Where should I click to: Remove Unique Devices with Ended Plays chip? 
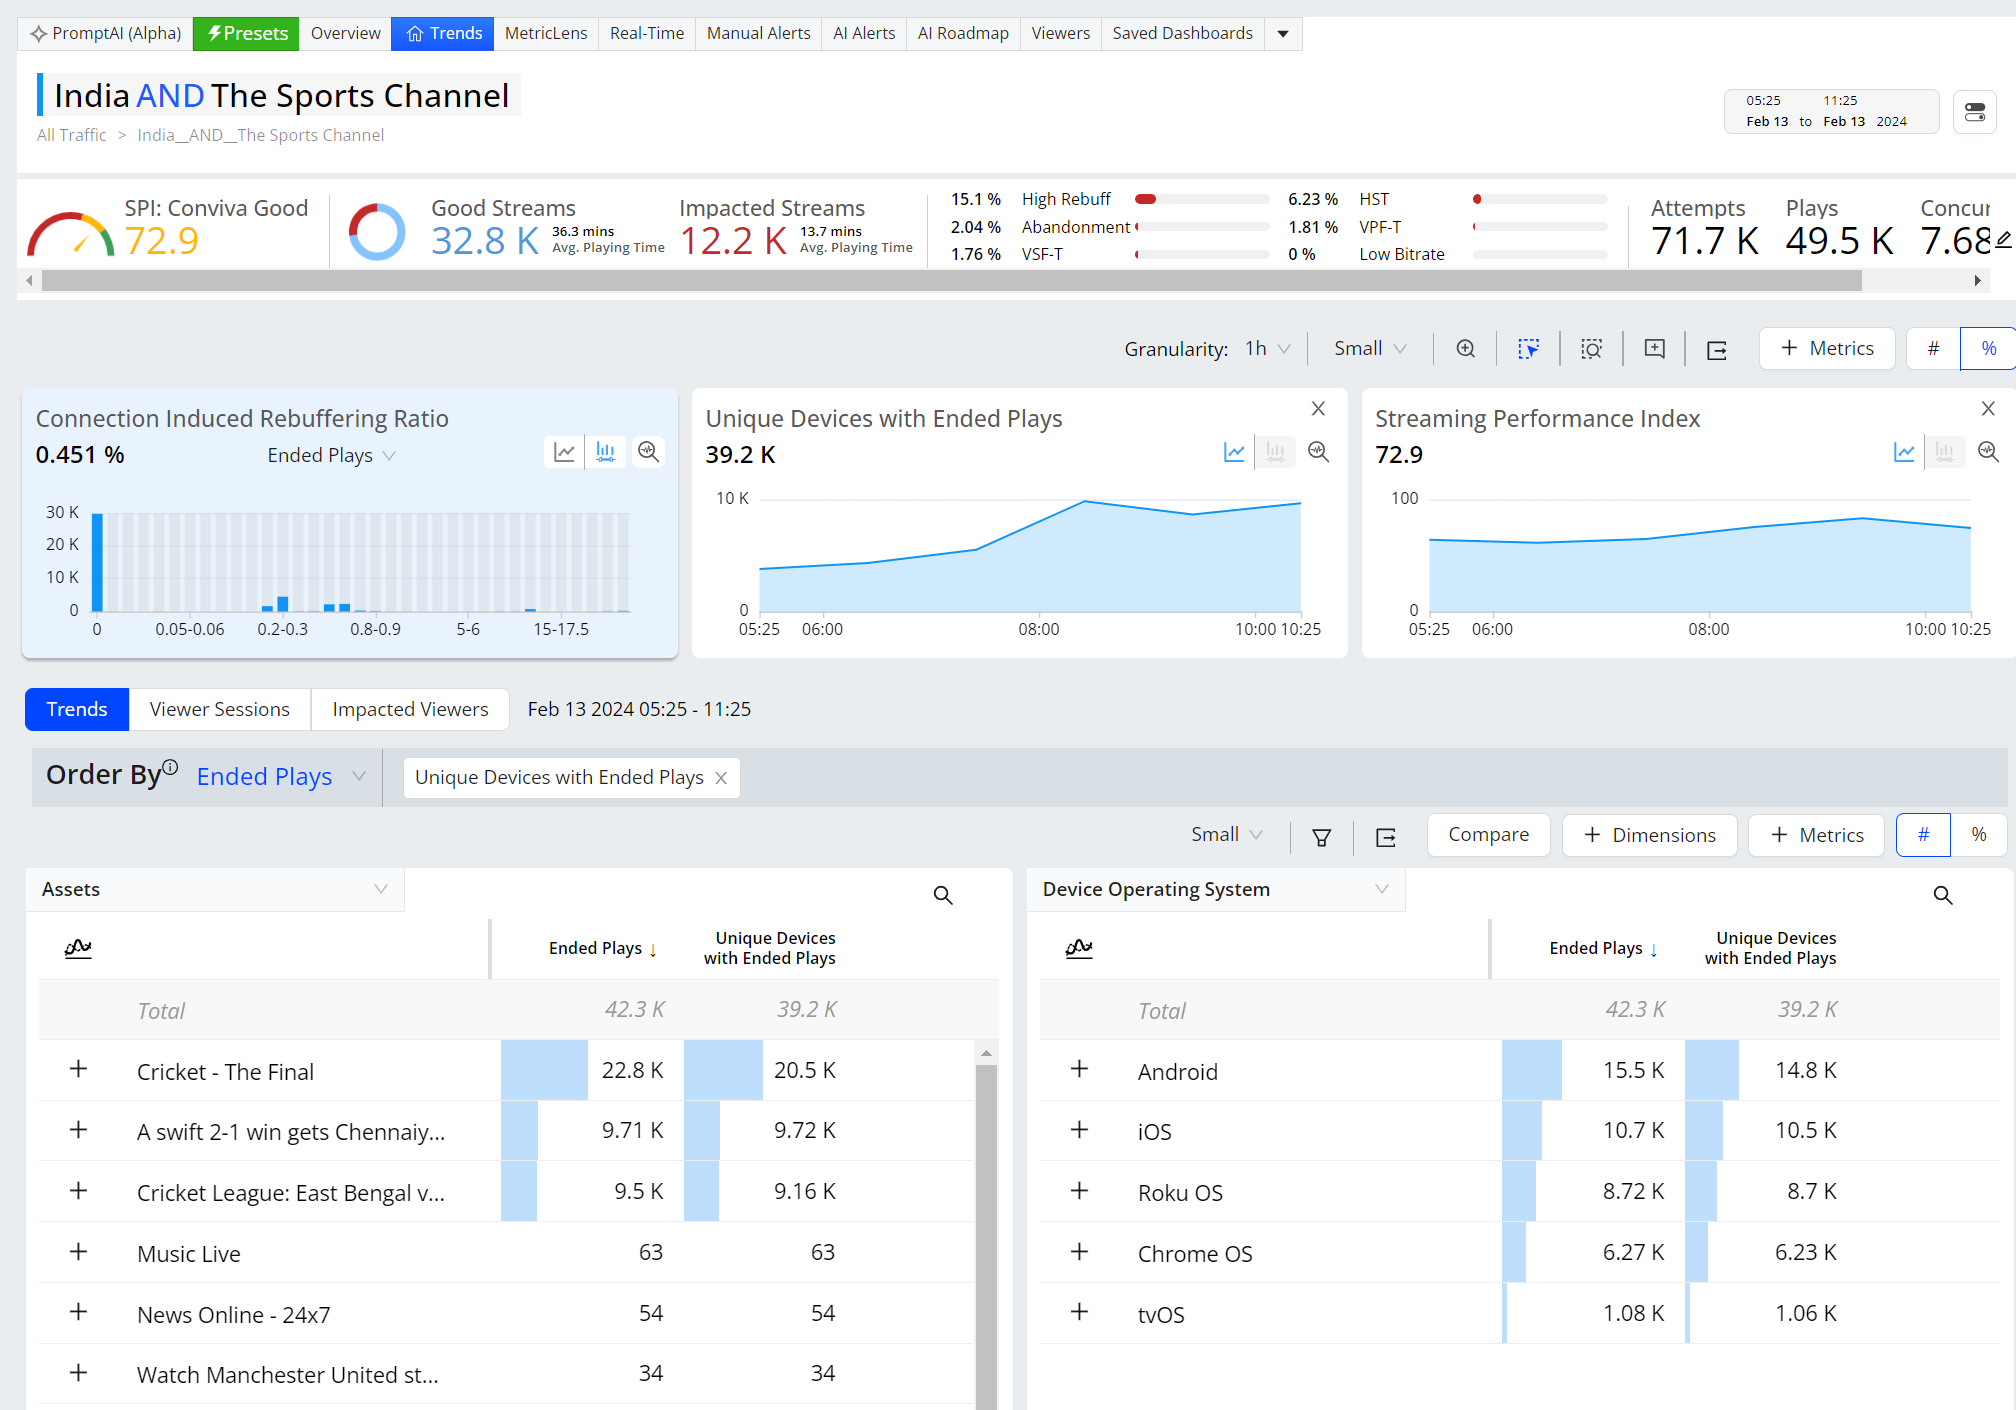click(x=721, y=778)
